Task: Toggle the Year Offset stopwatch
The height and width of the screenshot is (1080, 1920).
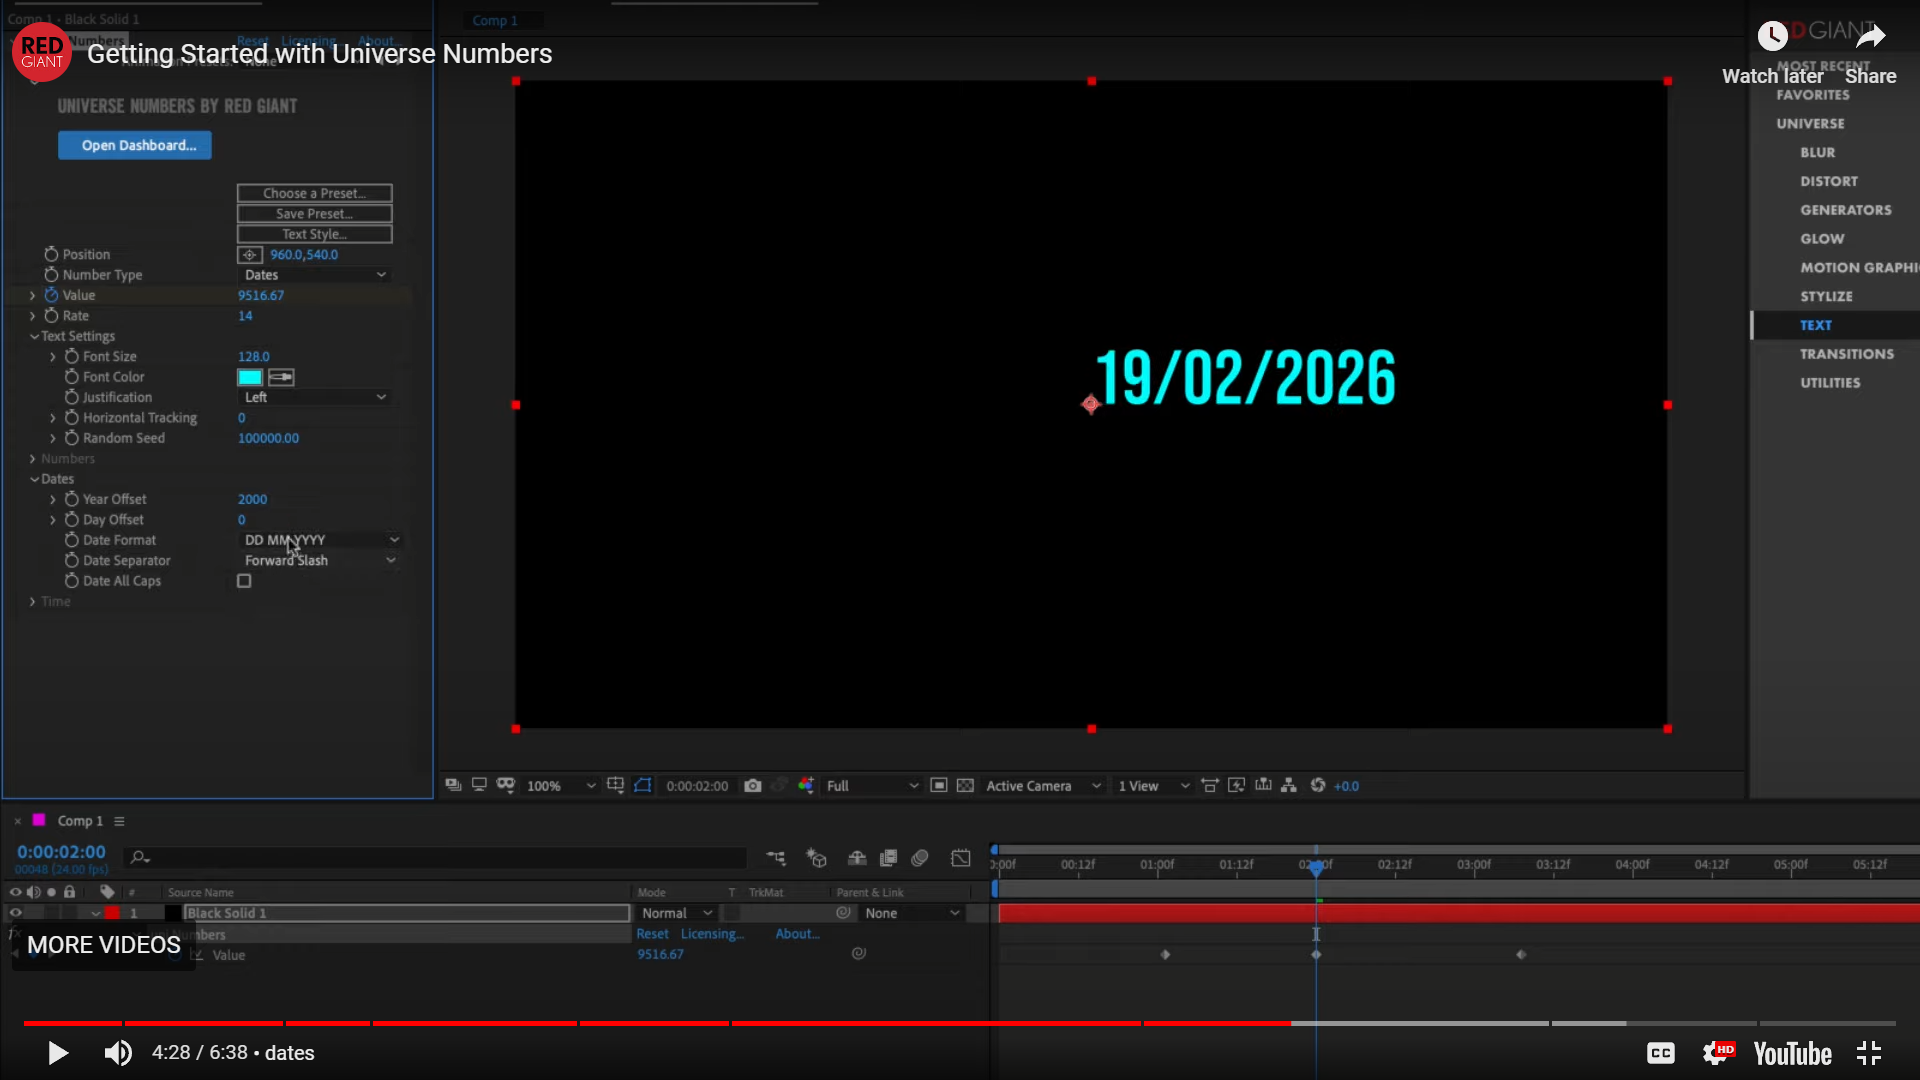Action: (72, 499)
